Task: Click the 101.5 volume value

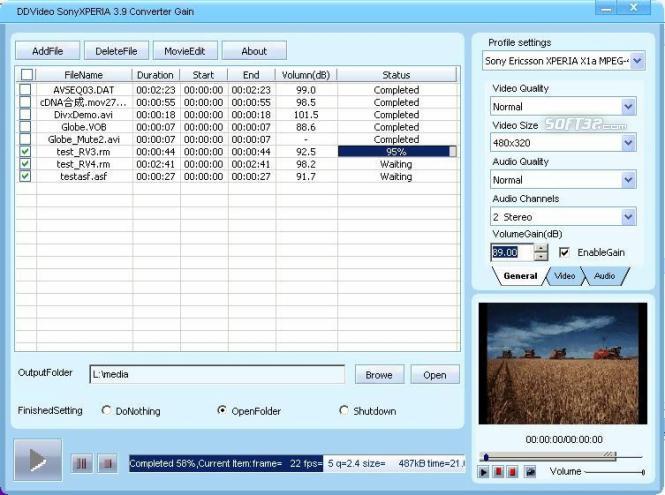Action: 306,115
